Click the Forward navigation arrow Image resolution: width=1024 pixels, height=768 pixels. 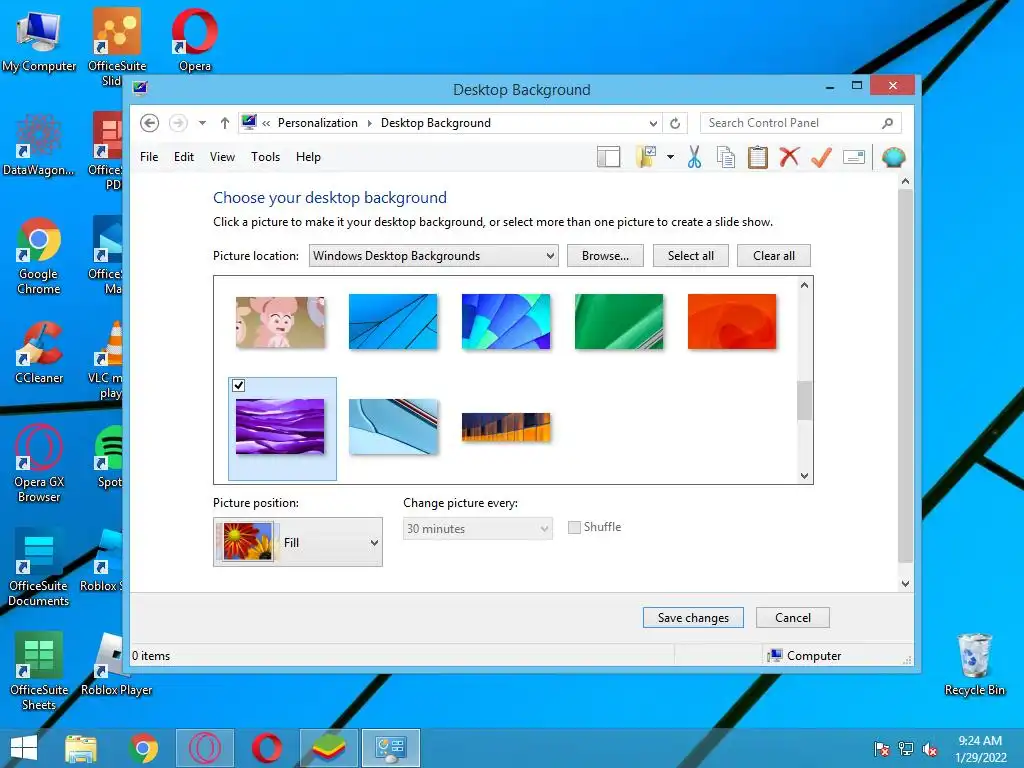point(178,123)
